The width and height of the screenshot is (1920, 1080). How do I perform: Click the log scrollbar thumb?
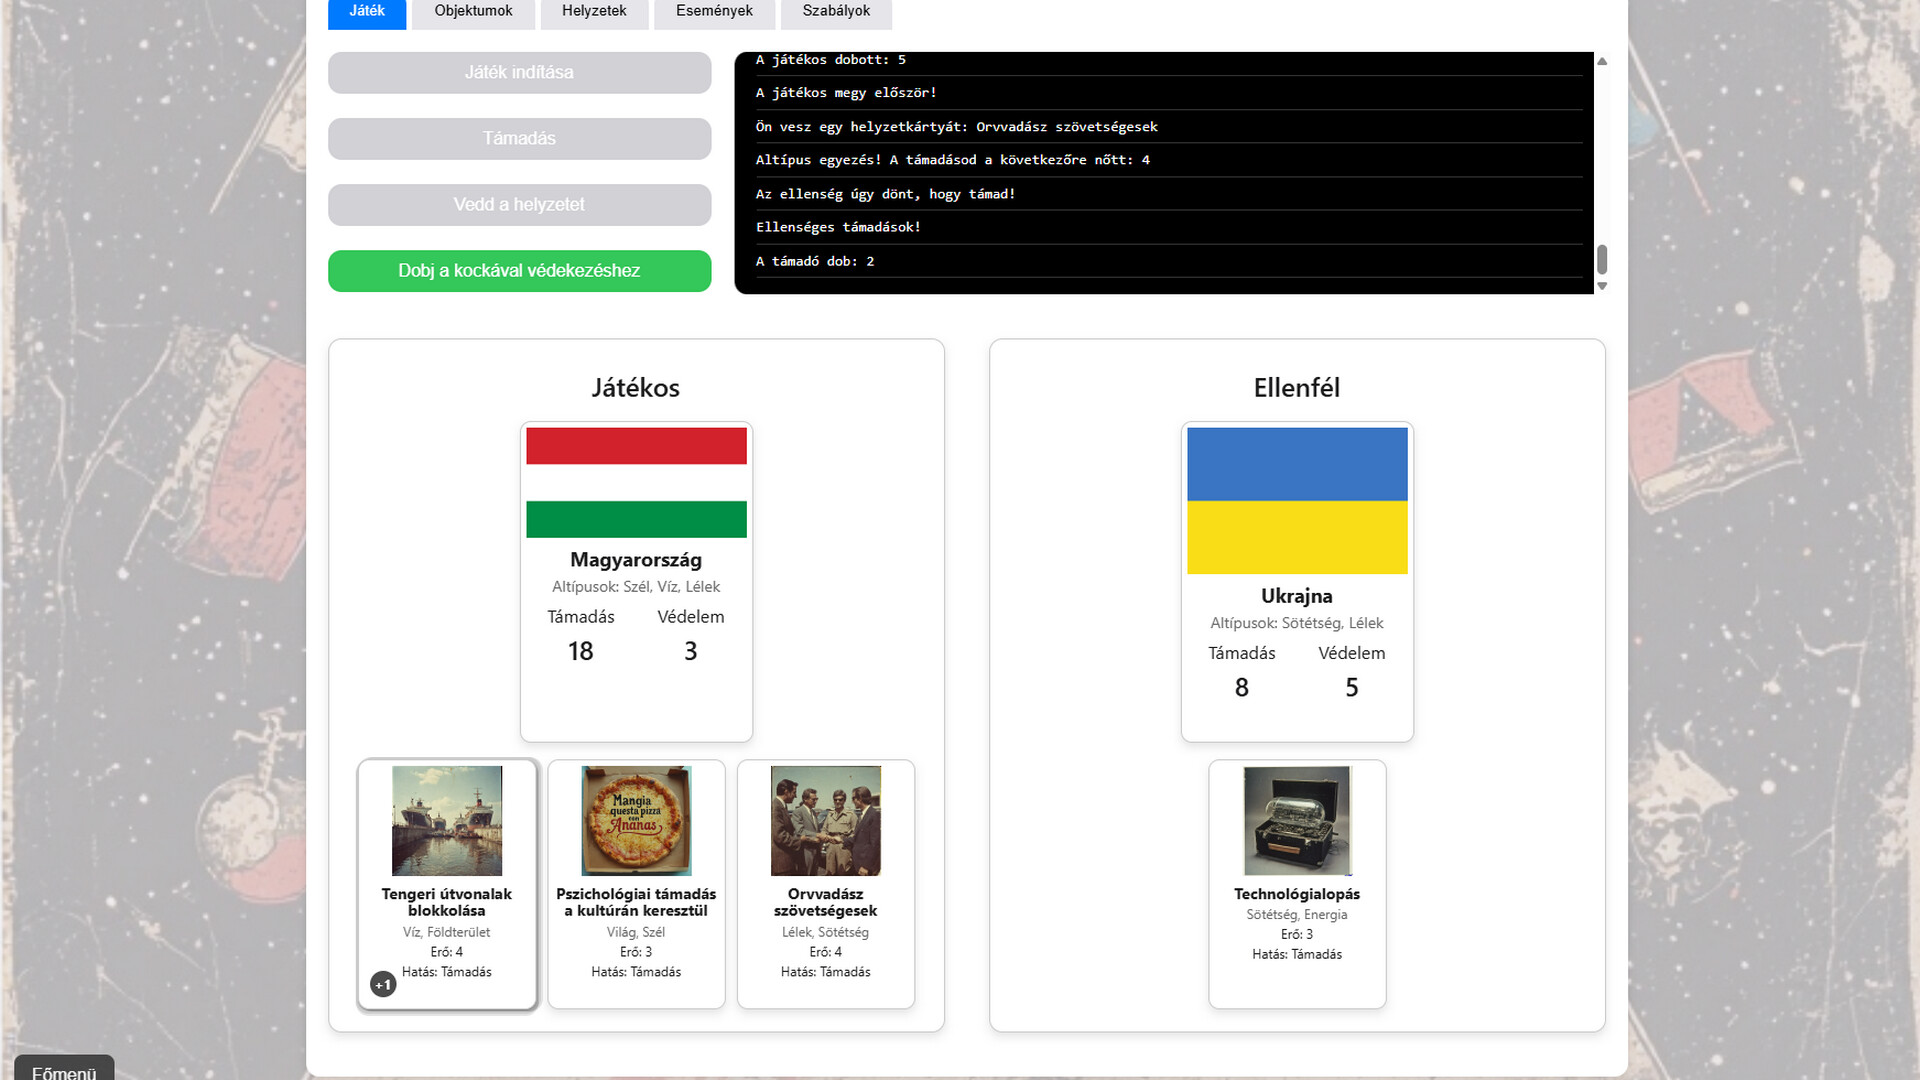(x=1602, y=259)
